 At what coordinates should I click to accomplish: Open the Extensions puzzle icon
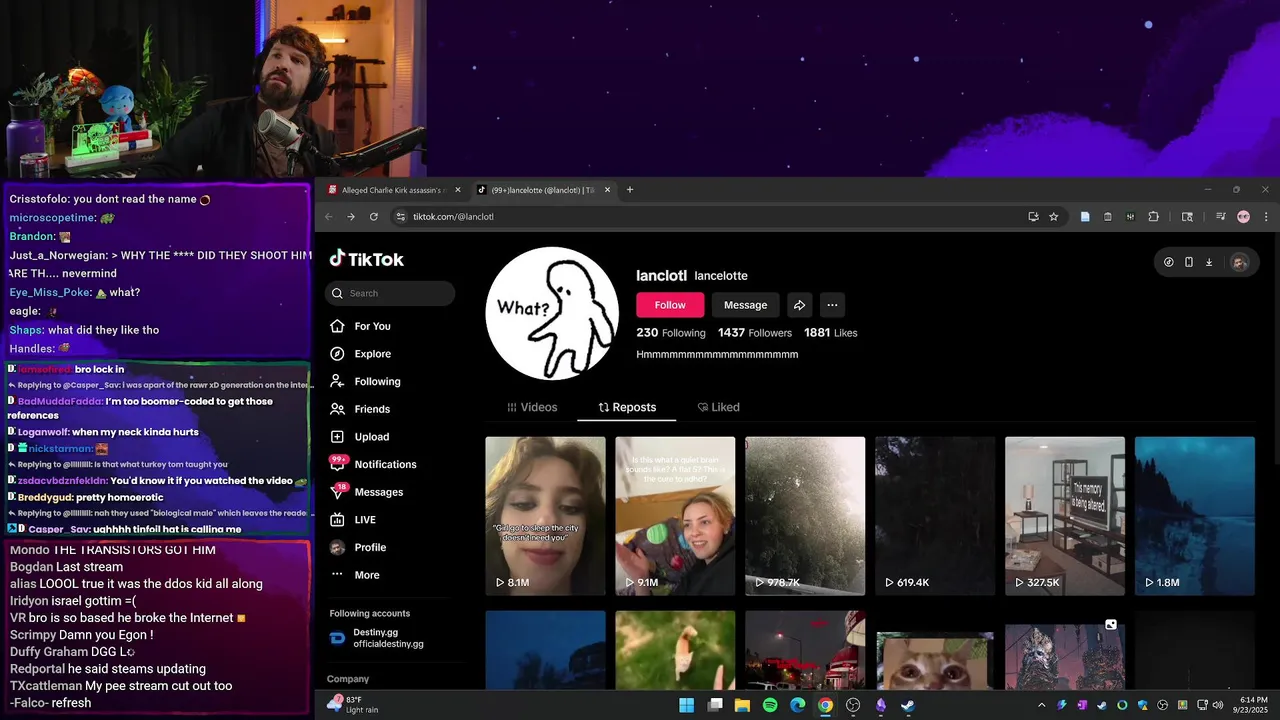(x=1153, y=216)
